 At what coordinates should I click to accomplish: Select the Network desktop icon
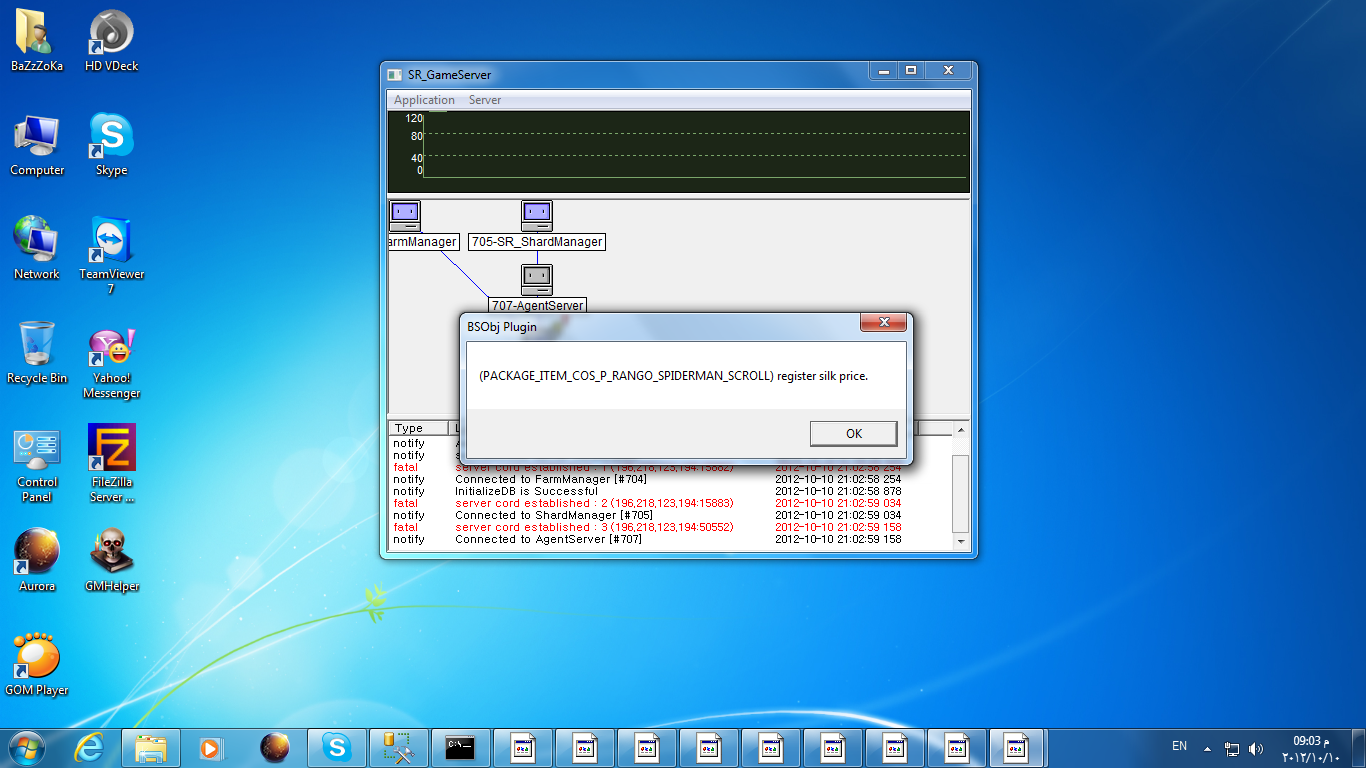tap(37, 248)
